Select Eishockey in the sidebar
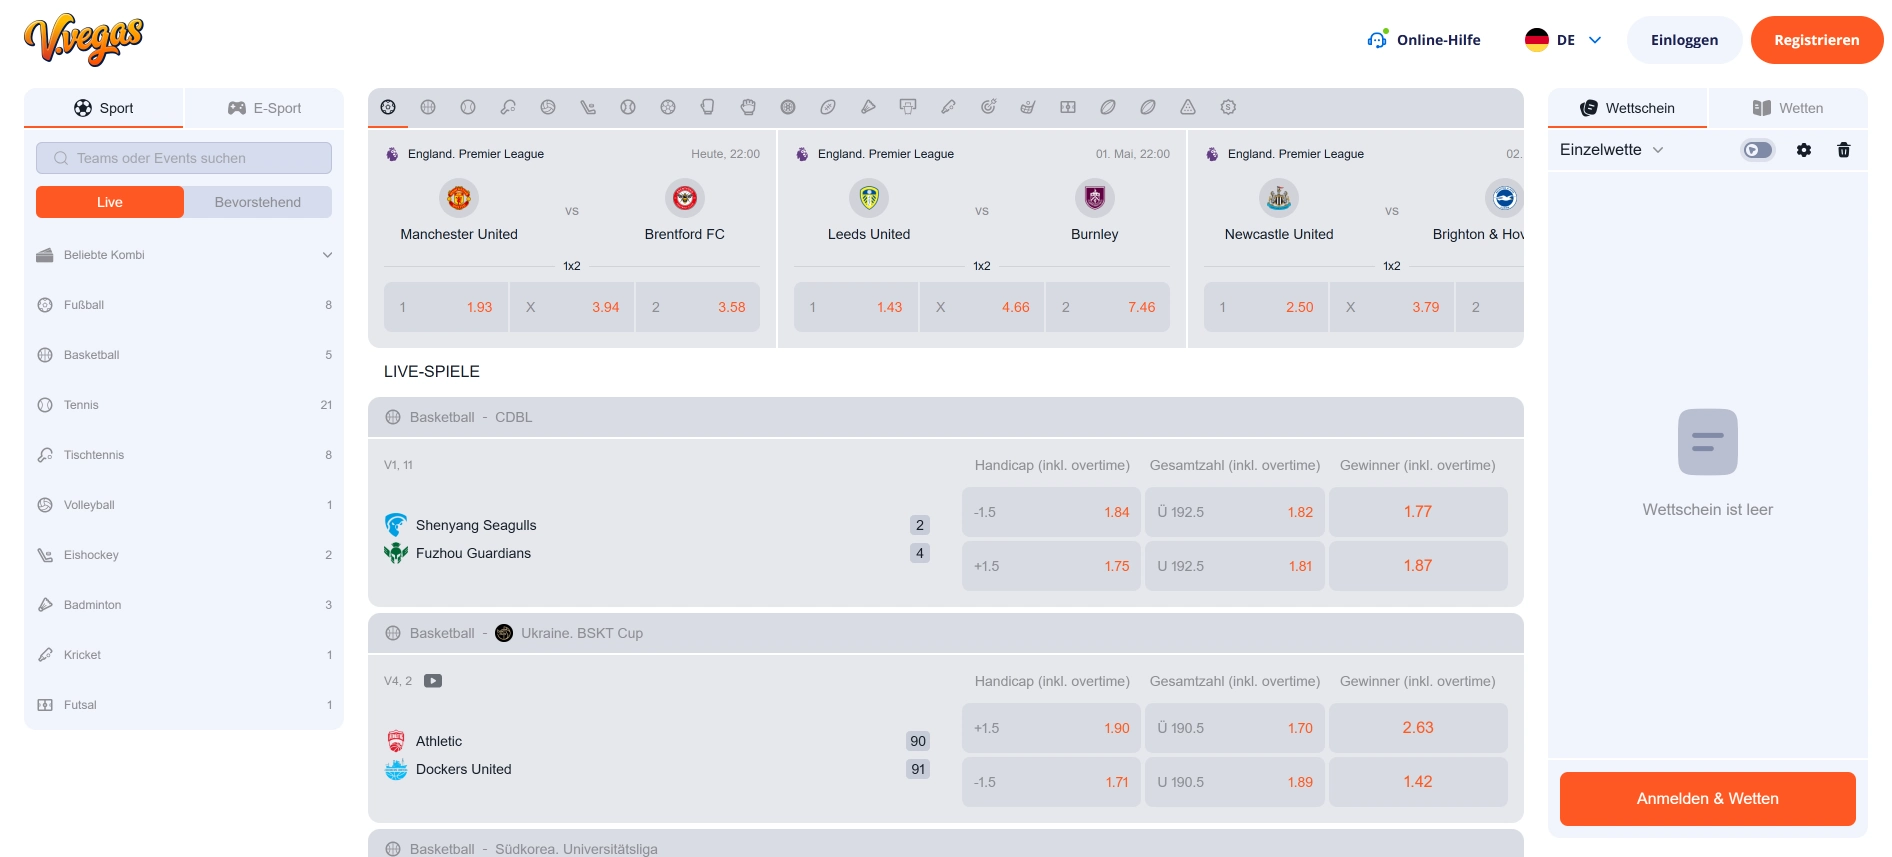1892x857 pixels. pos(184,555)
